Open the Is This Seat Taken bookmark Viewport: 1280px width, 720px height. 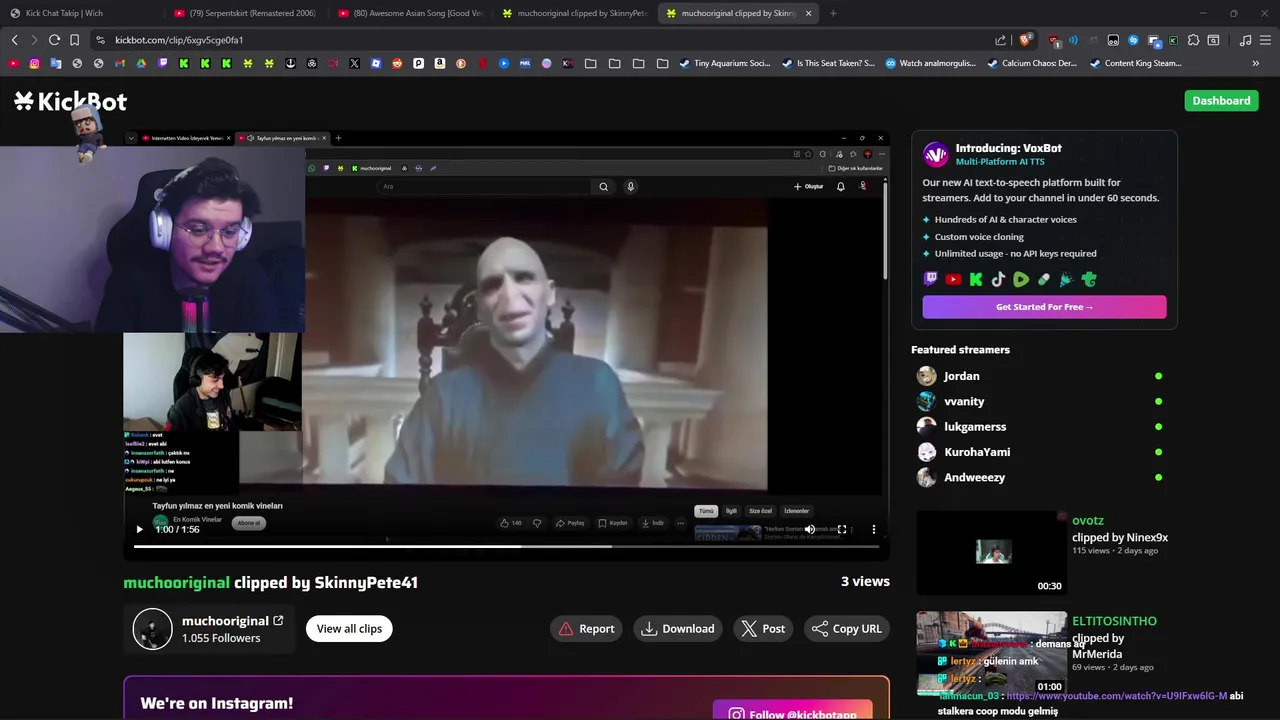click(828, 63)
